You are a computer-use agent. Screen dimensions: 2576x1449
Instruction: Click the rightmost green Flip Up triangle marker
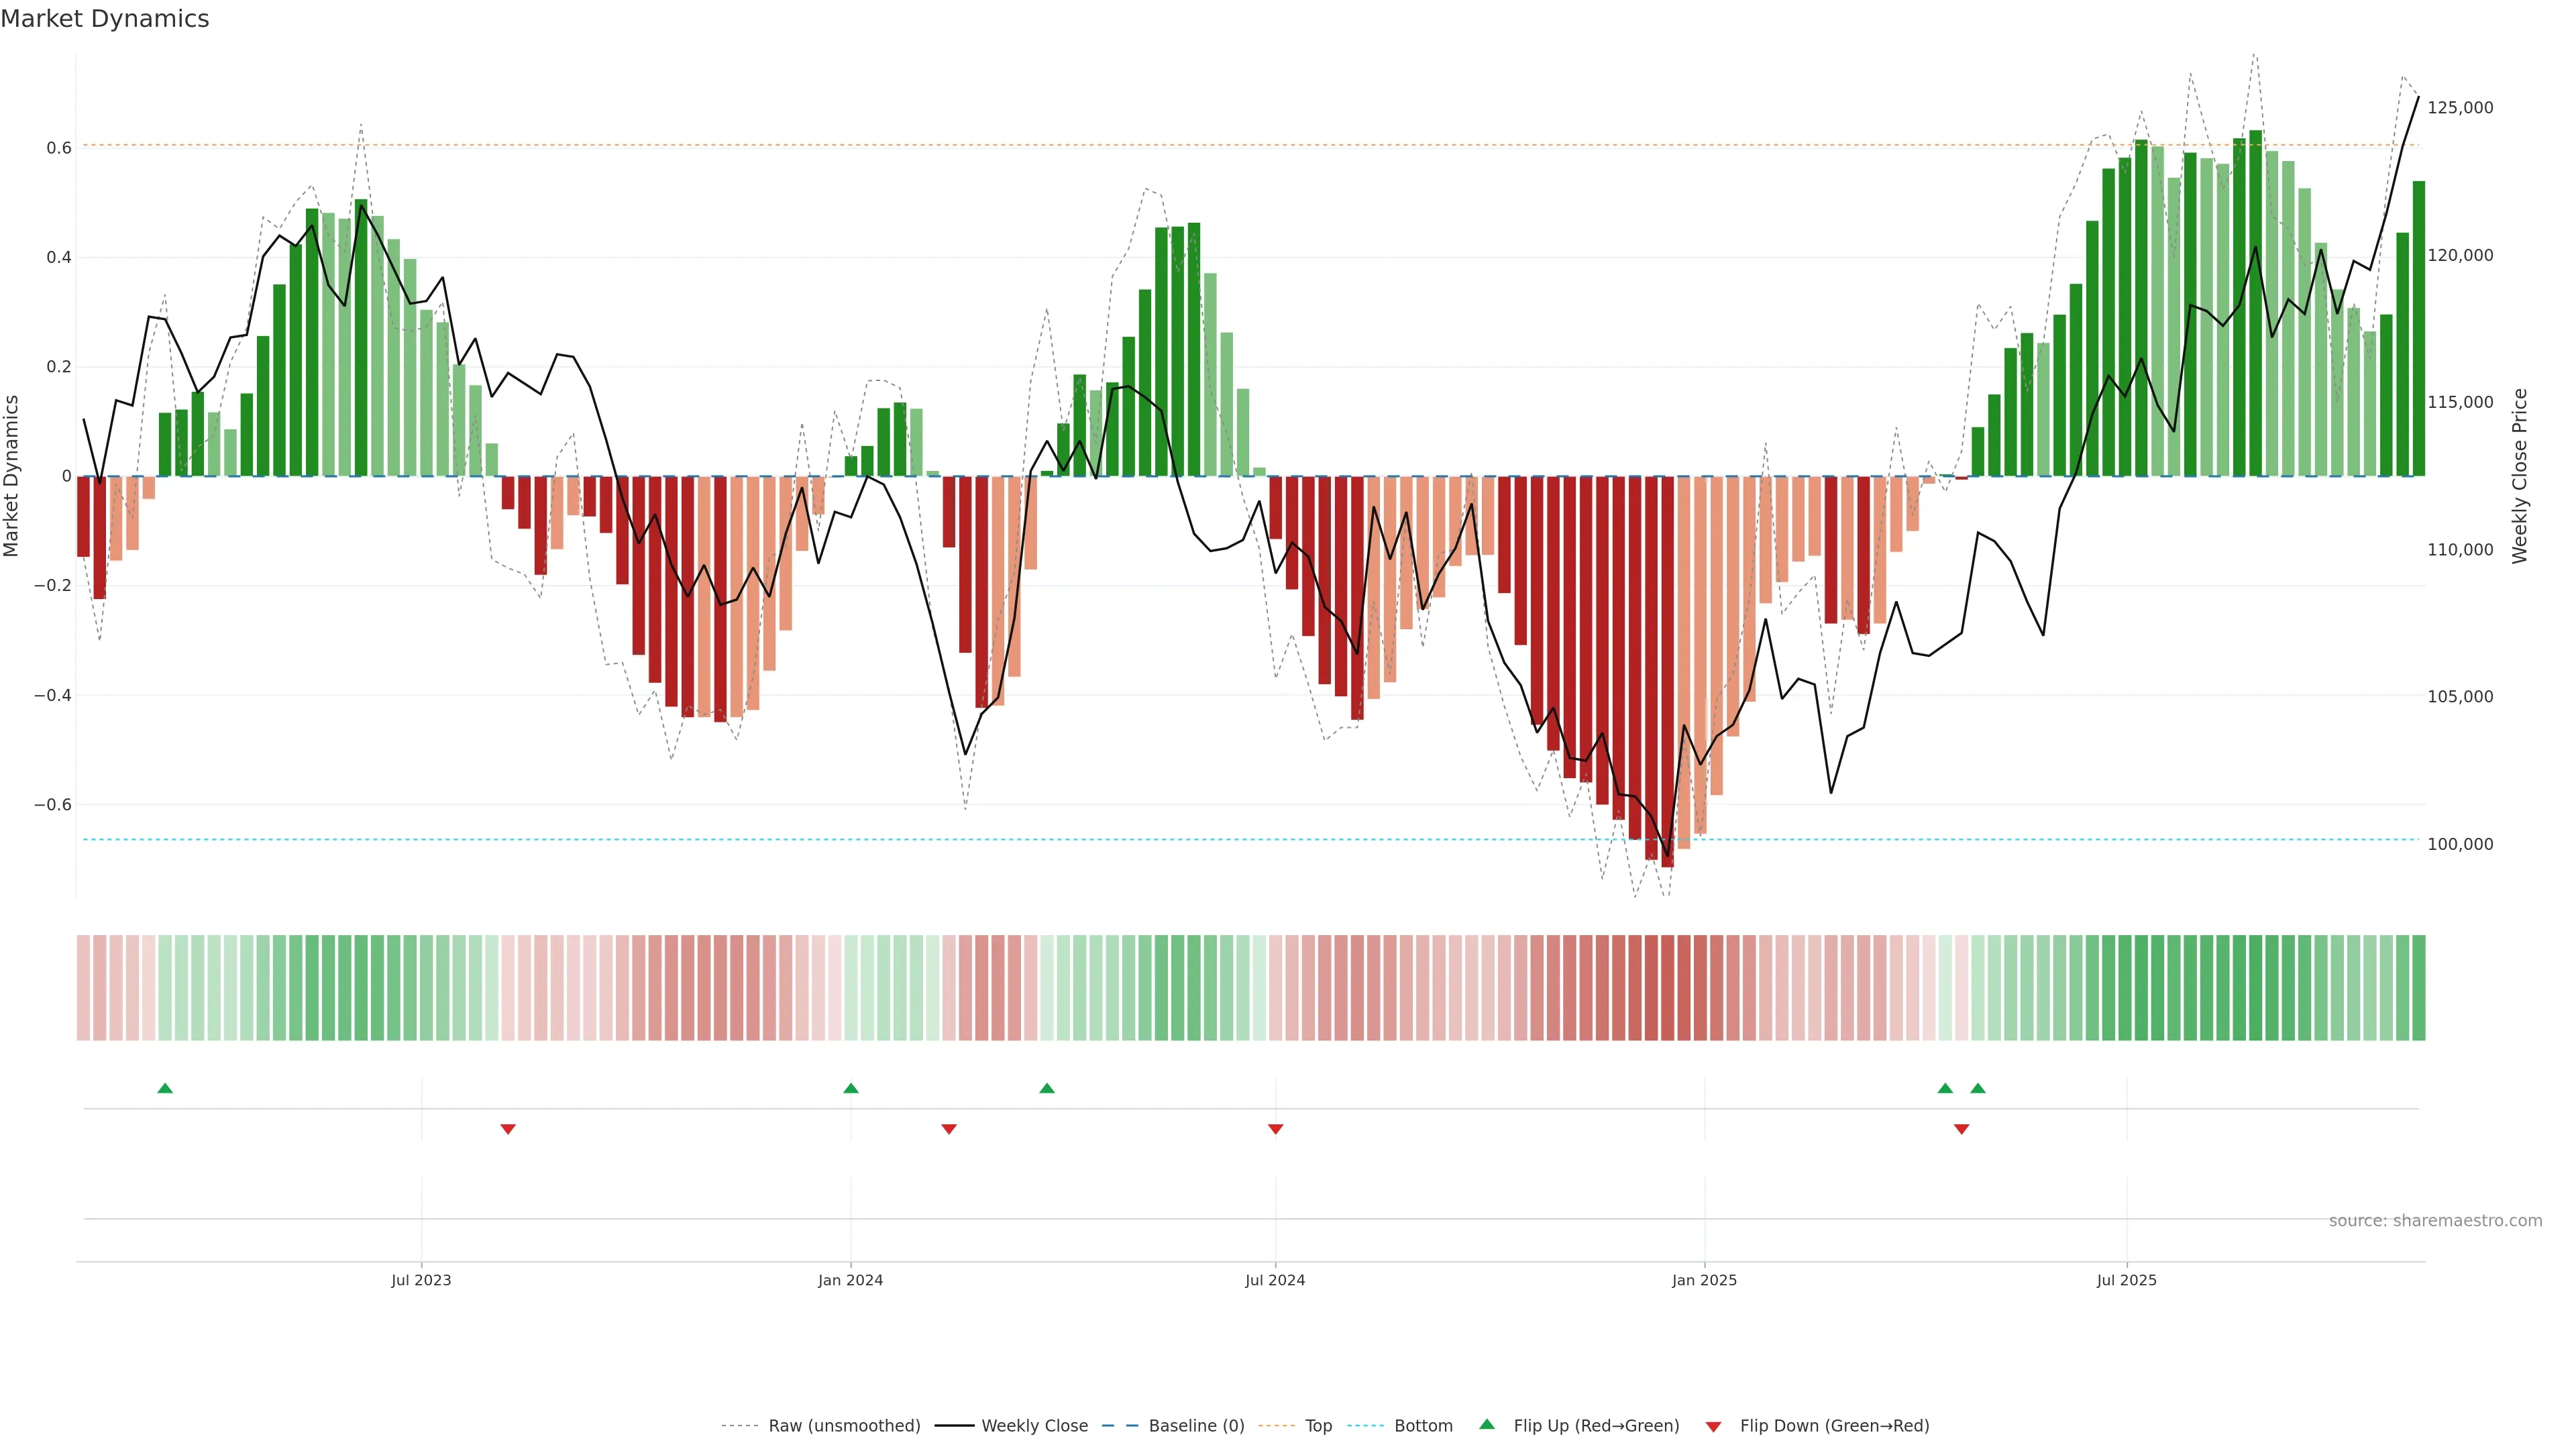[1978, 1088]
